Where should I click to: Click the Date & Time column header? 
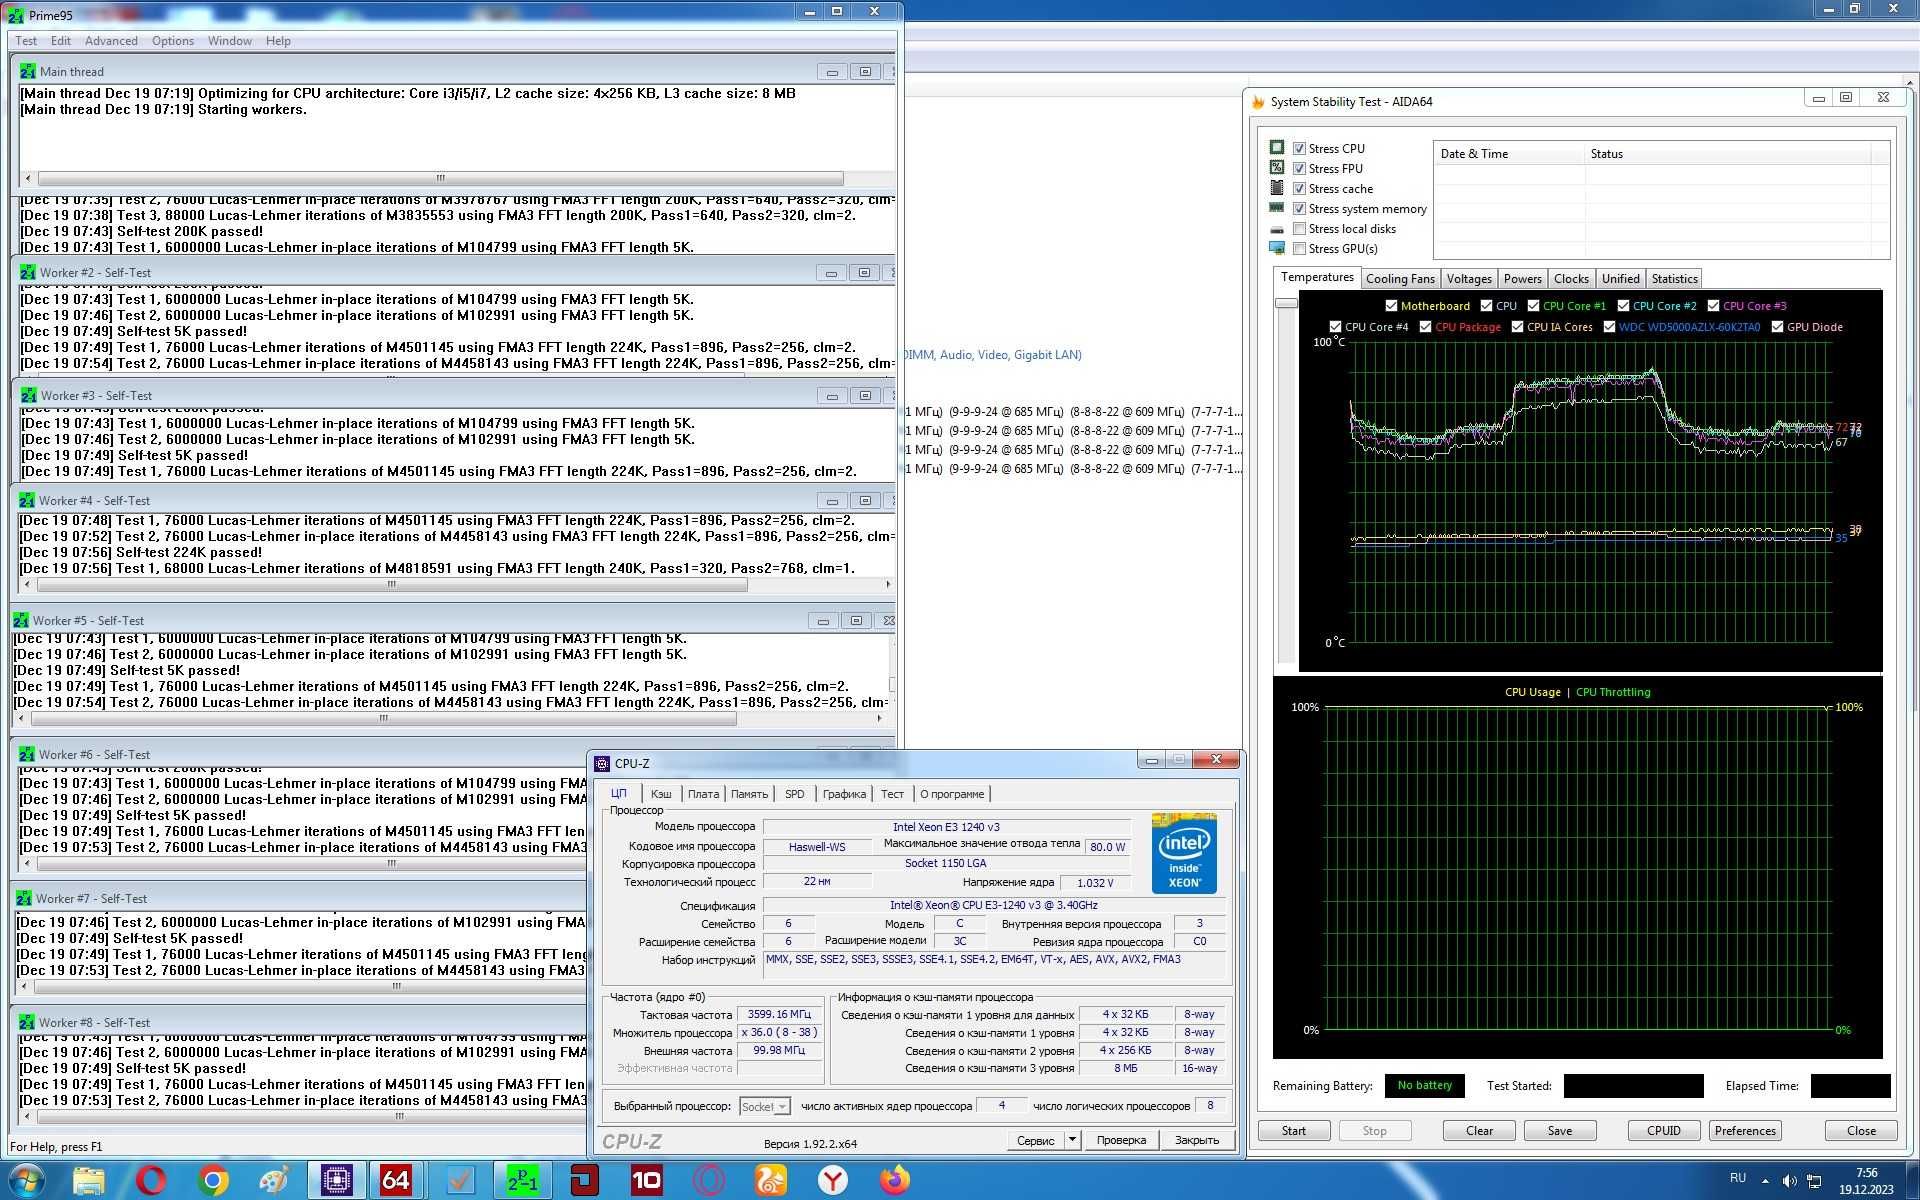(x=1509, y=154)
